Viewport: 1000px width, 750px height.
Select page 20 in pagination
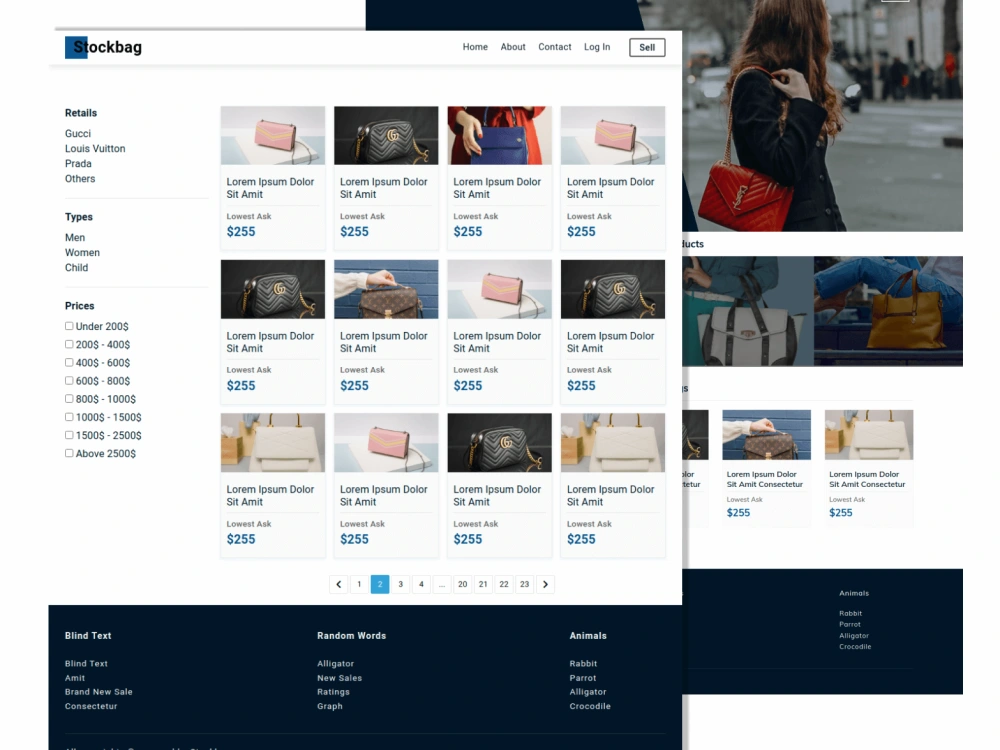click(462, 584)
